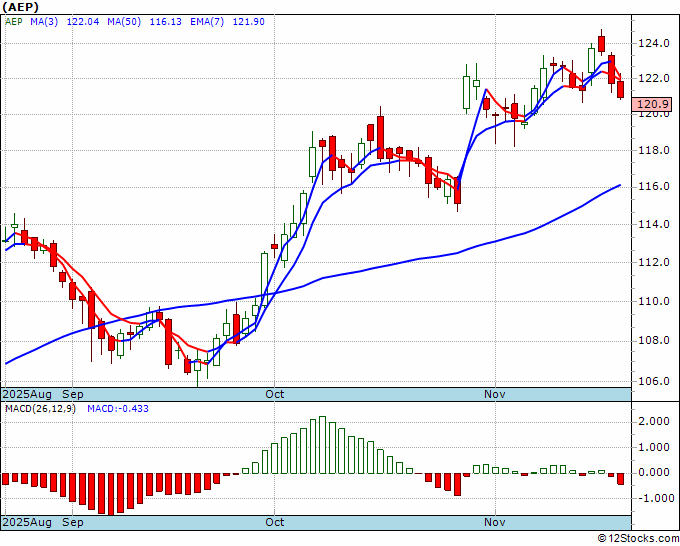Click 2025Aug on the price chart date axis
Image resolution: width=680 pixels, height=546 pixels.
(x=27, y=394)
